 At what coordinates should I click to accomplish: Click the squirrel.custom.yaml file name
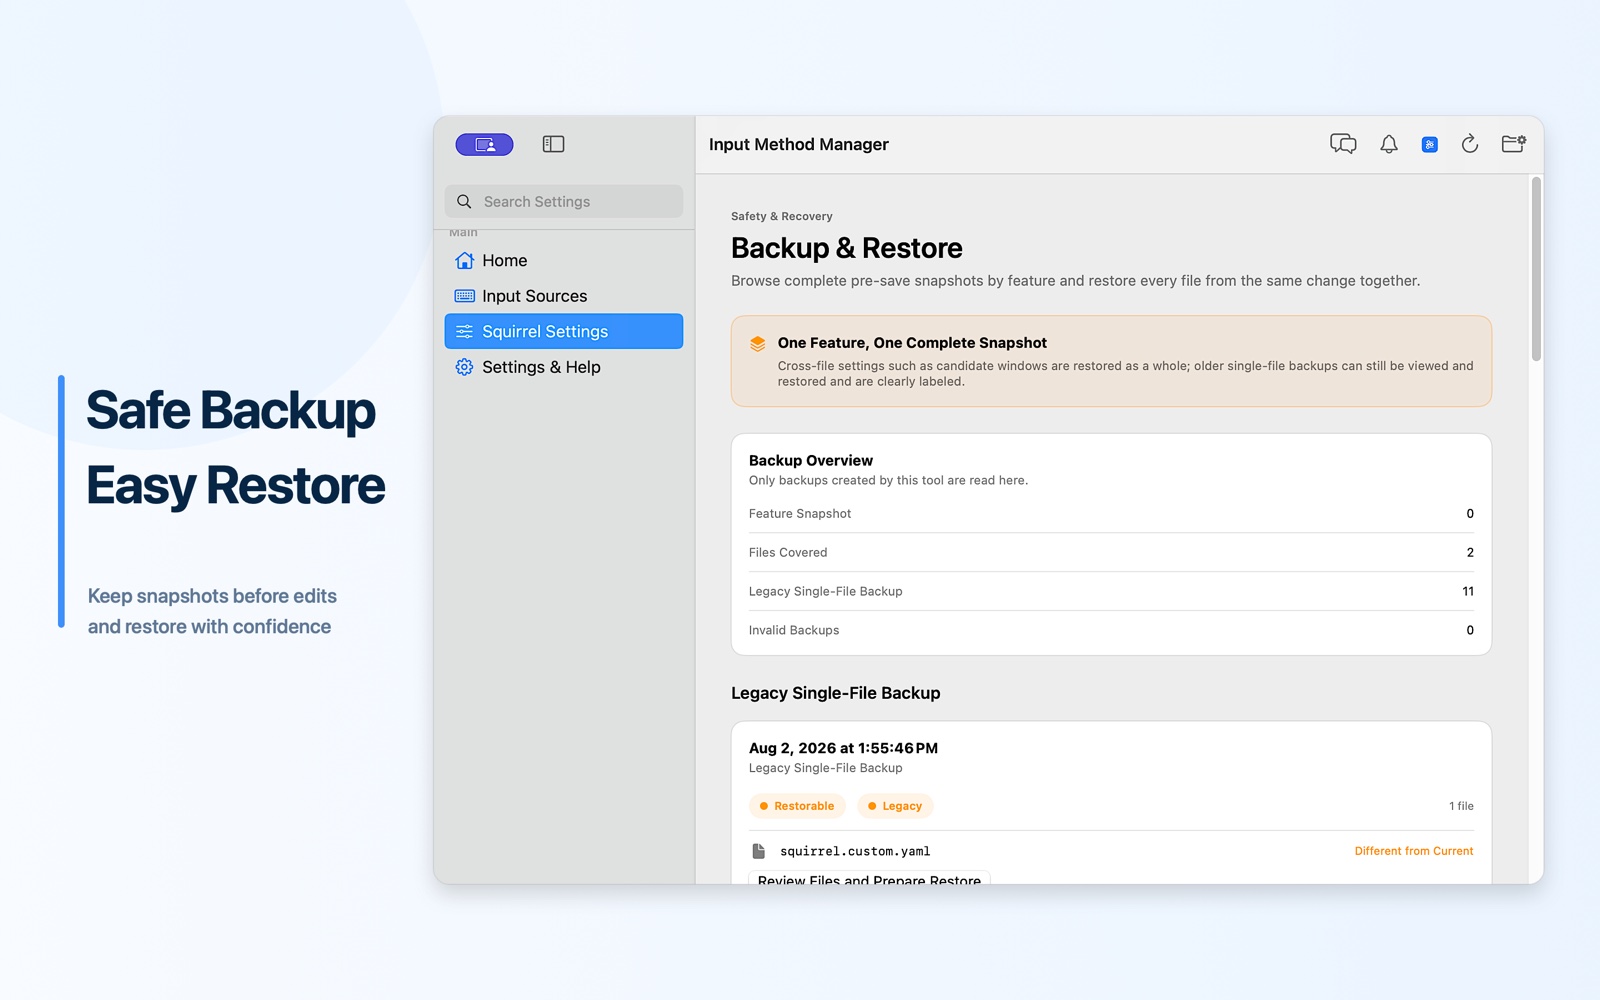point(855,851)
